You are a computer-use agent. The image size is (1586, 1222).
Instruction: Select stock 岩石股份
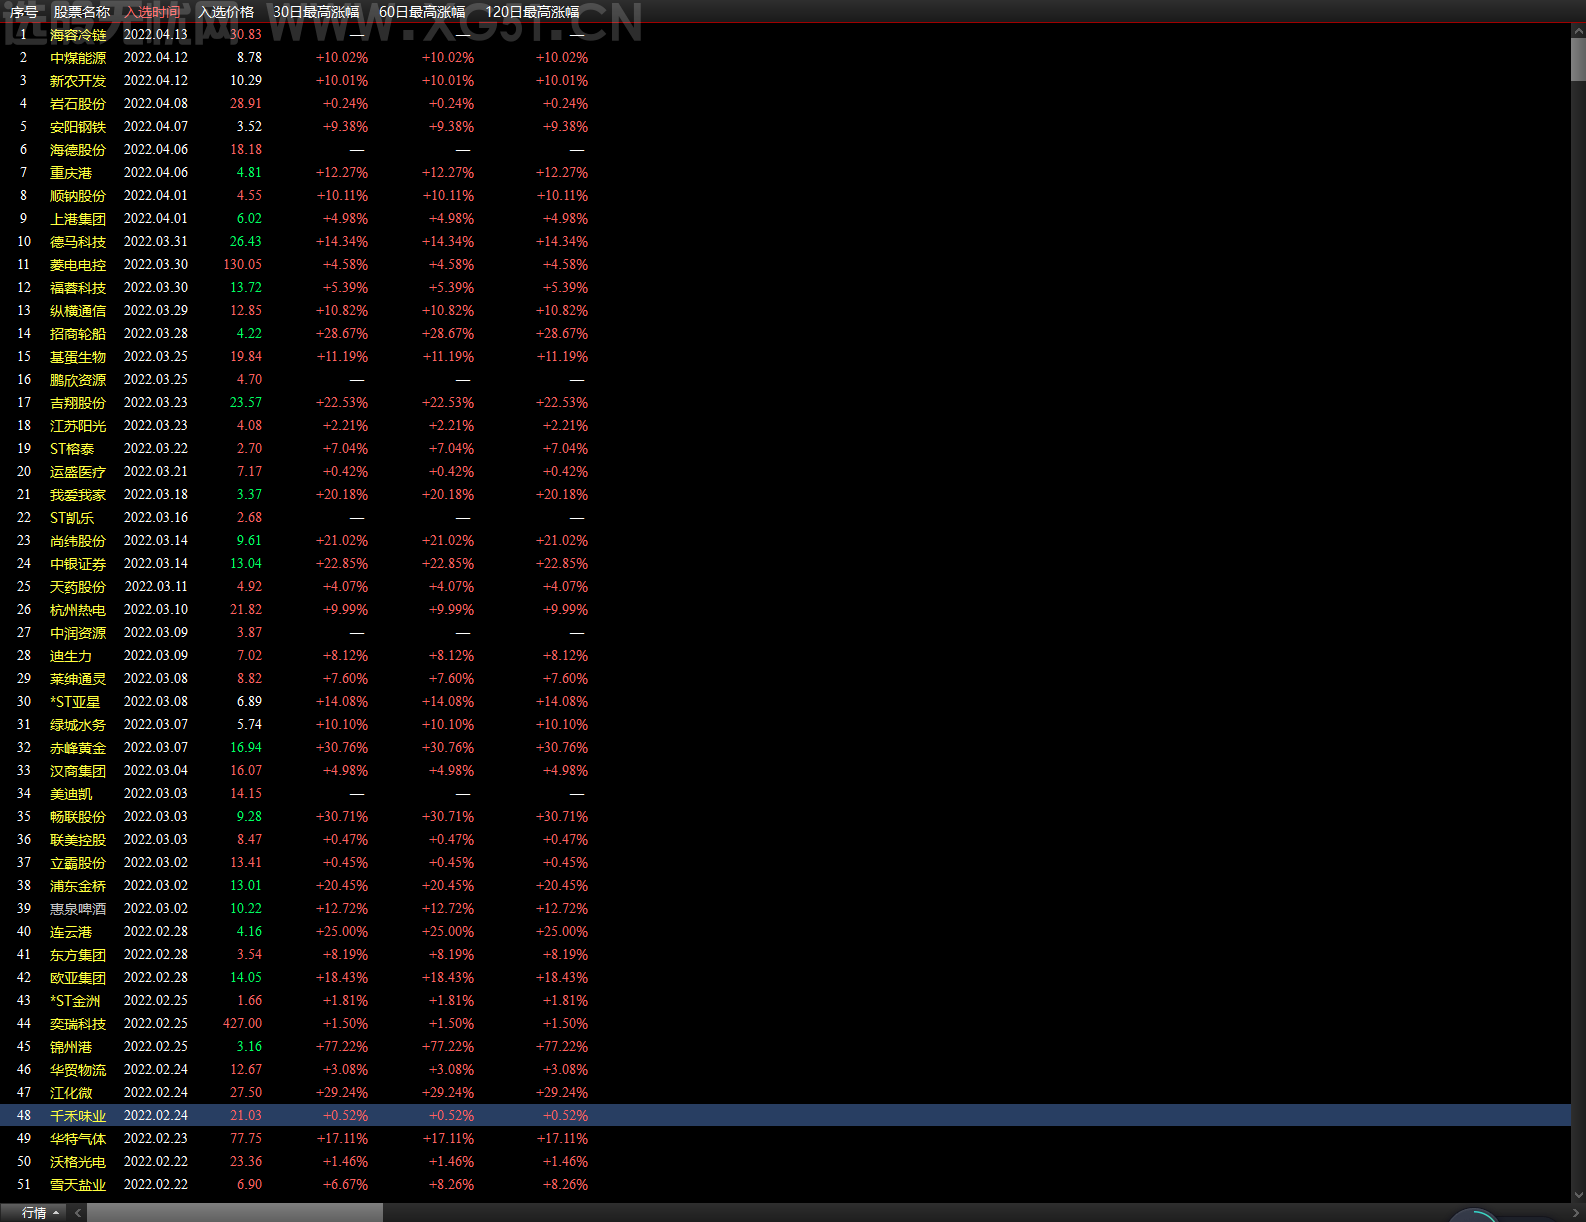(78, 104)
